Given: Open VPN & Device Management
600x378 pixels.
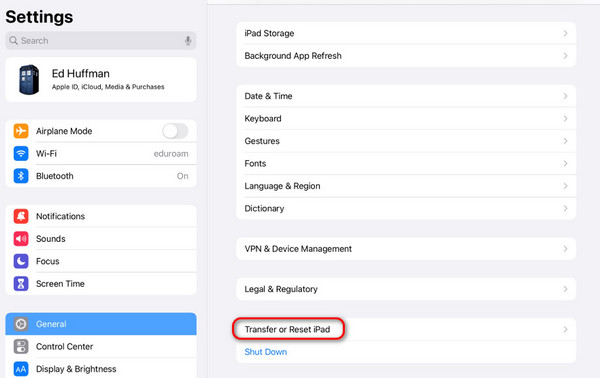Looking at the screenshot, I should coord(406,249).
